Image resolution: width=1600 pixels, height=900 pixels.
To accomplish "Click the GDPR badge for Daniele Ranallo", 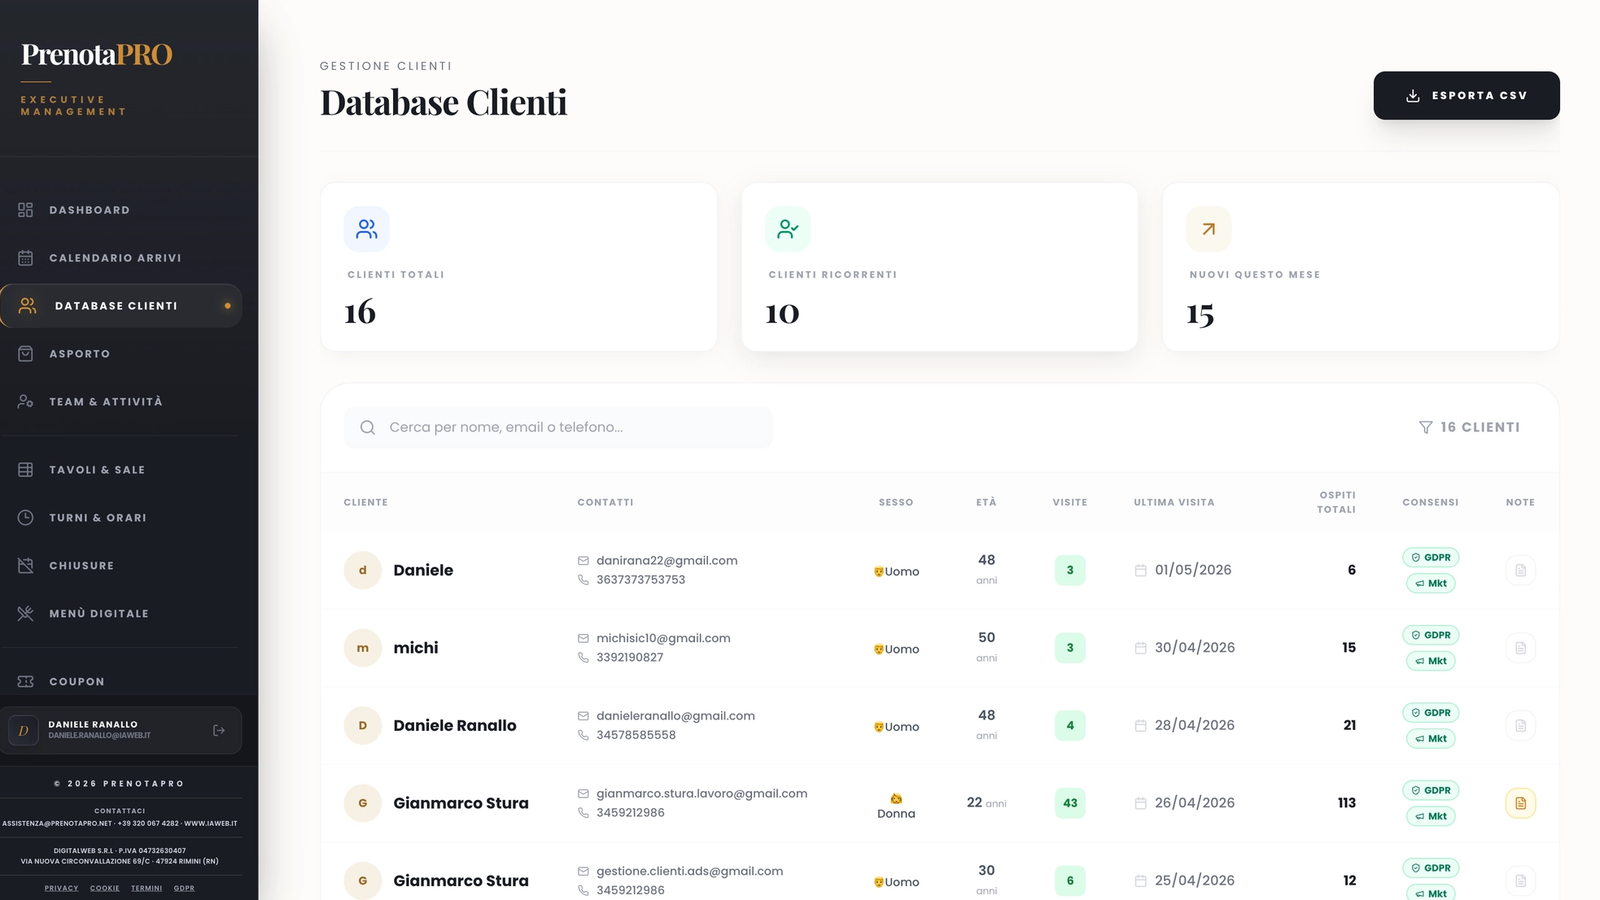I will click(x=1431, y=713).
